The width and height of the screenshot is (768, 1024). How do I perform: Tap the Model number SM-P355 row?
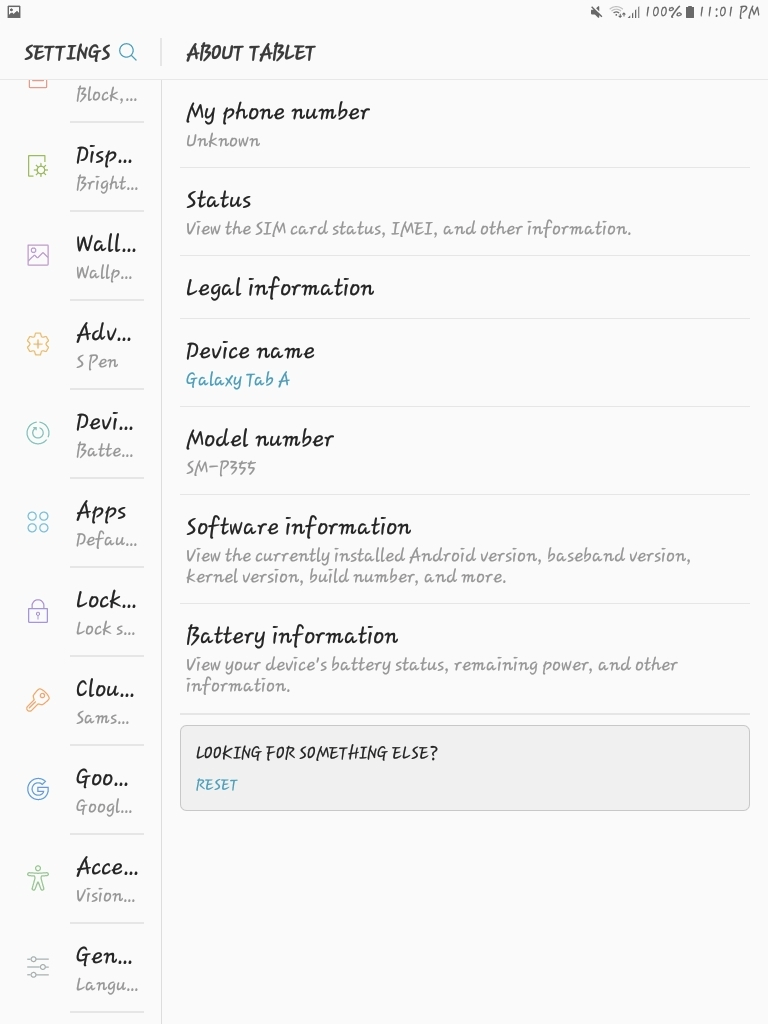[x=464, y=451]
